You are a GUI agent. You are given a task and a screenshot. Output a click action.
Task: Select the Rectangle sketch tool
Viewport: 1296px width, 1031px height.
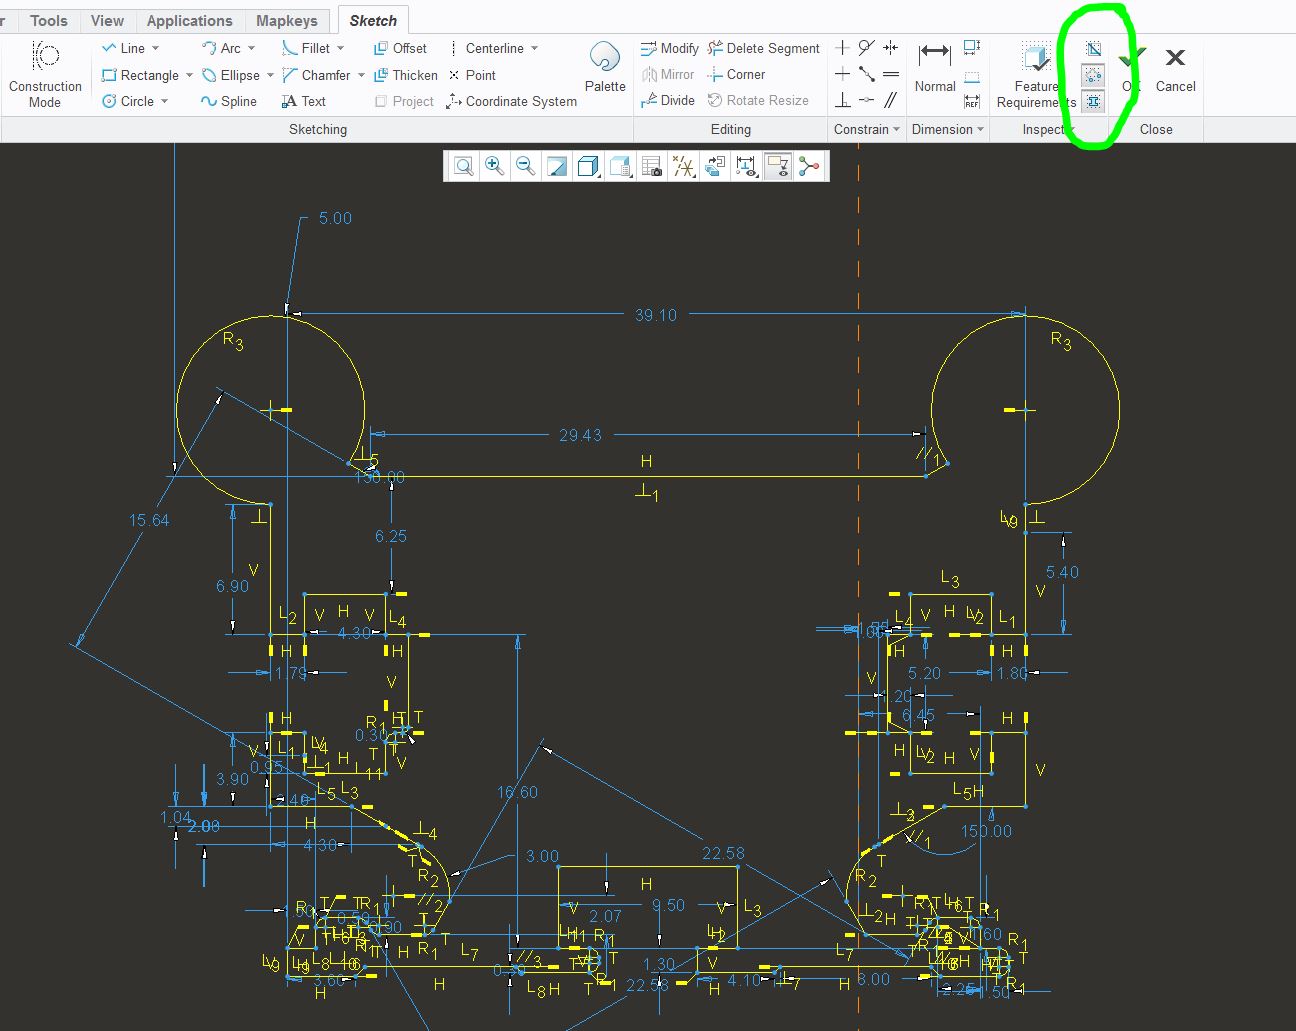[140, 75]
